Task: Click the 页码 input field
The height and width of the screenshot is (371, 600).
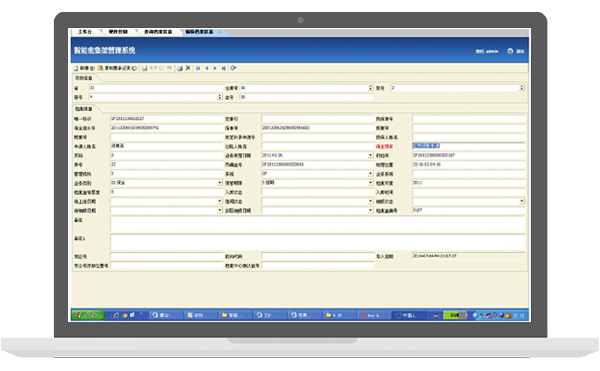Action: [166, 155]
